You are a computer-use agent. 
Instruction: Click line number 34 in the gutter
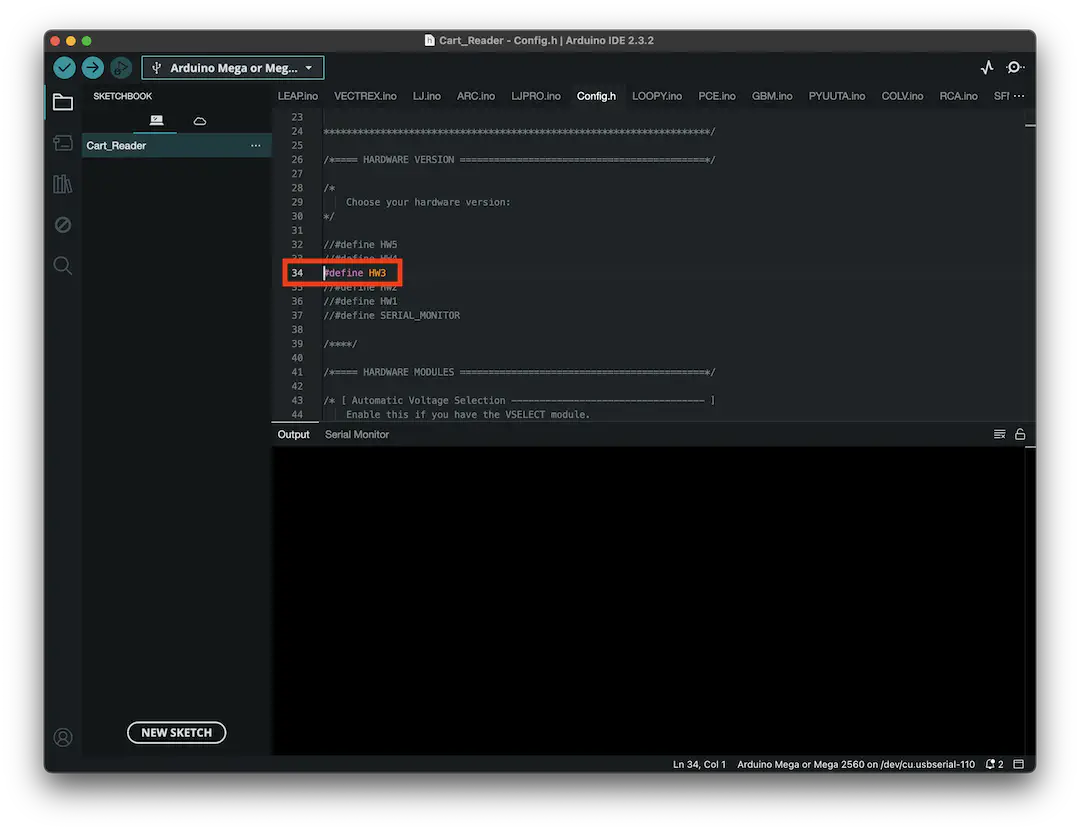[x=297, y=273]
